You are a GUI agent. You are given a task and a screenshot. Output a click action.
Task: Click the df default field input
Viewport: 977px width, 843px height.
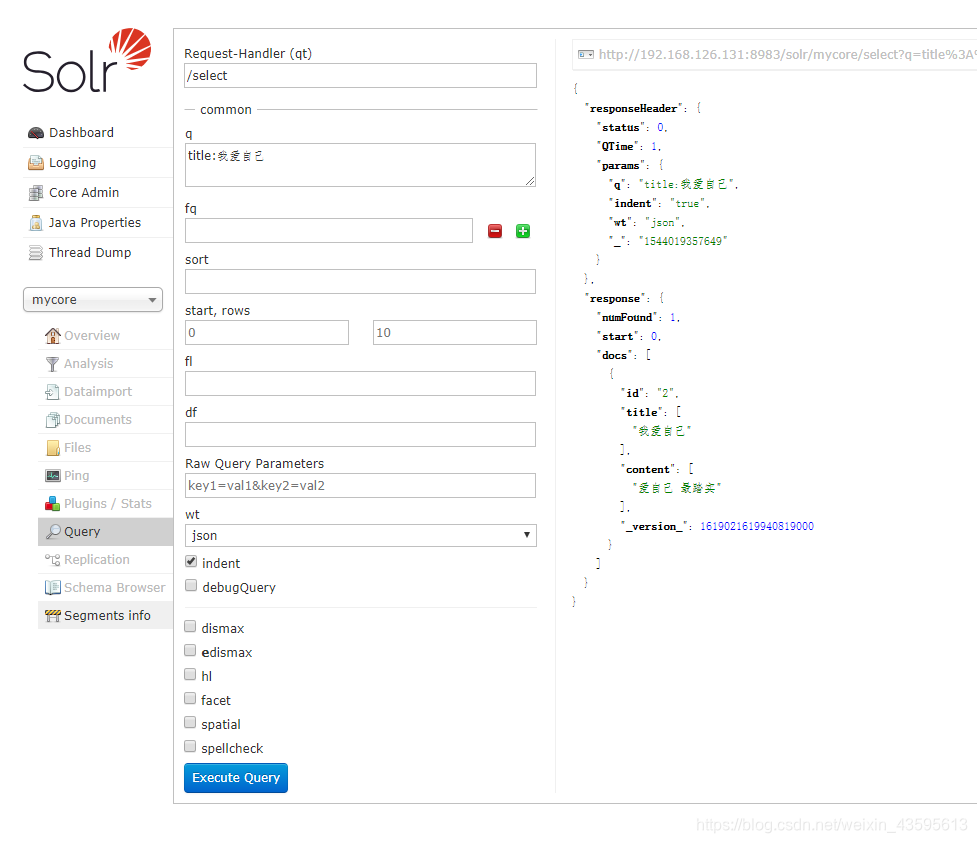[360, 435]
